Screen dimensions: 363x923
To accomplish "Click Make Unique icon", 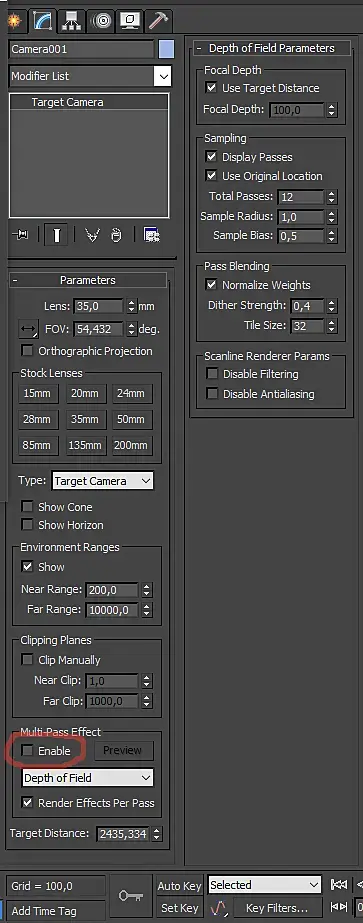I will (x=92, y=235).
